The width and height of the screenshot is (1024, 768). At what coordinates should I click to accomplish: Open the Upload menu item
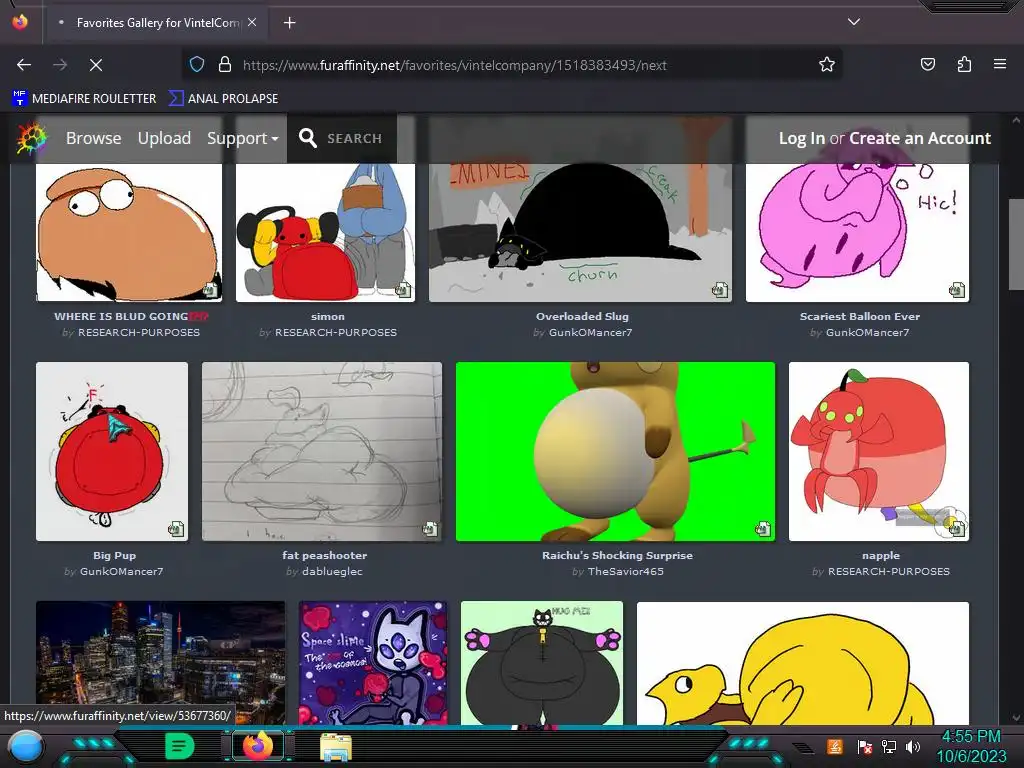[x=164, y=138]
